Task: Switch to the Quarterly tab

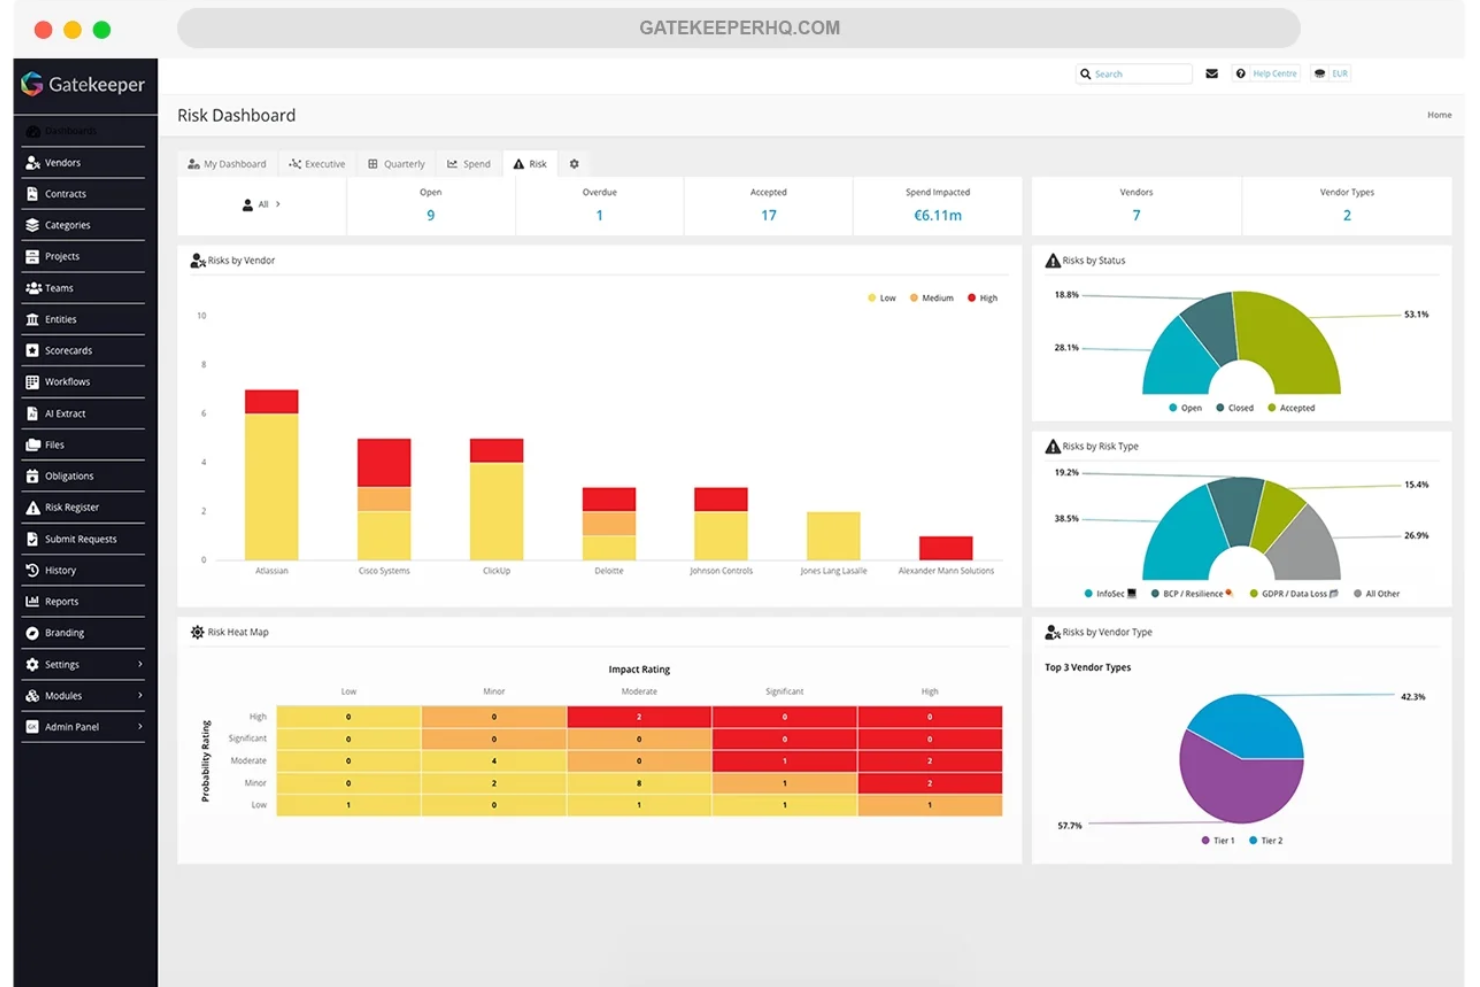Action: pyautogui.click(x=396, y=164)
